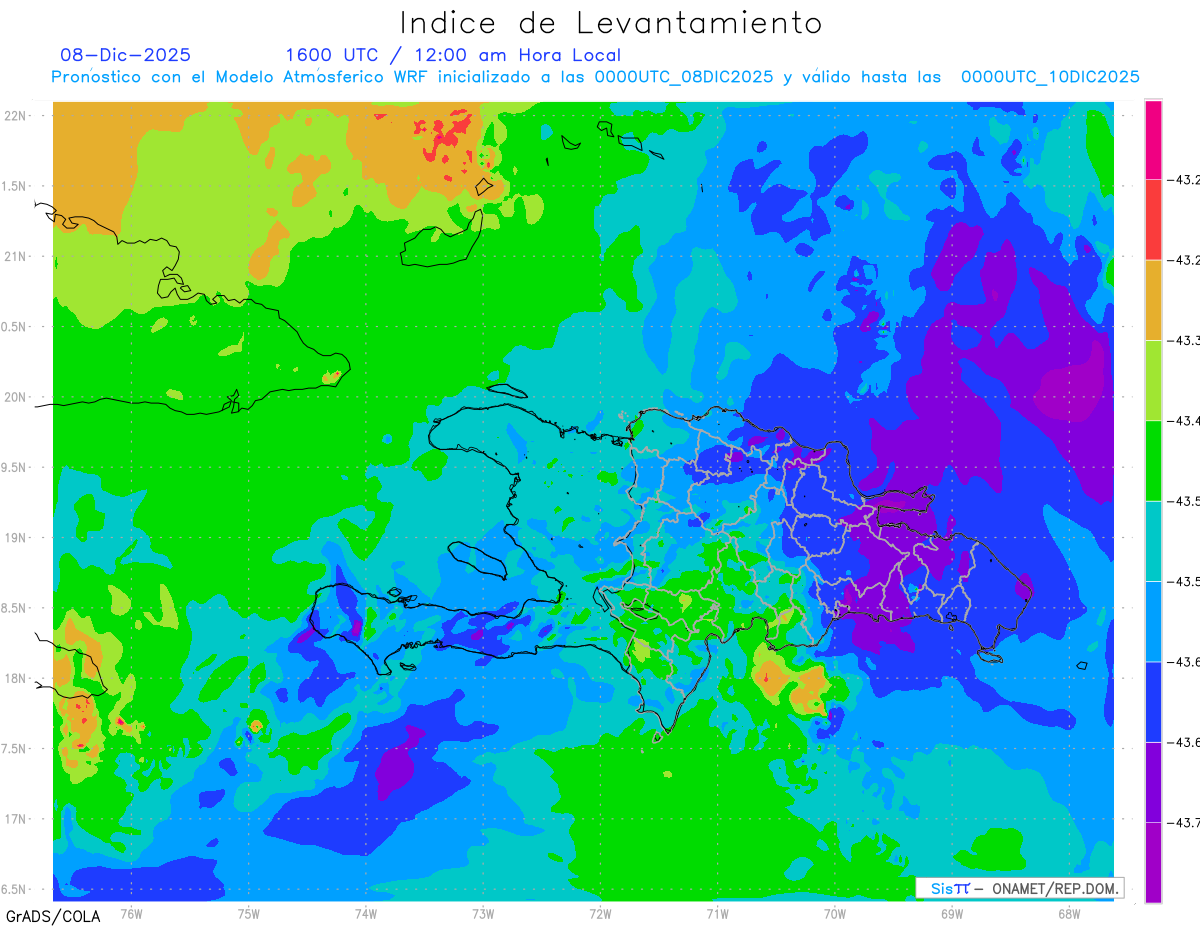1200x927 pixels.
Task: Select the date label '08-Dic-2025'
Action: 126,55
